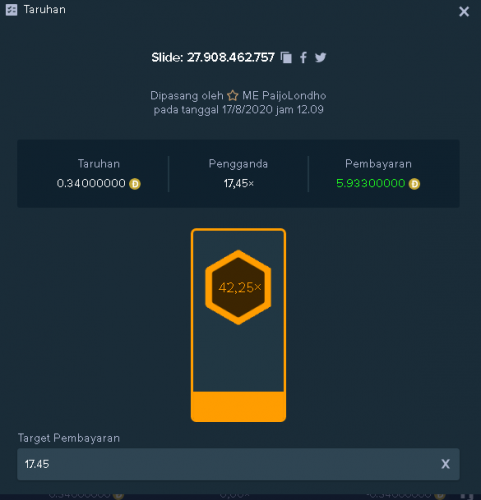Click the bet date 17/8/2020 jam 12.09

pos(273,110)
